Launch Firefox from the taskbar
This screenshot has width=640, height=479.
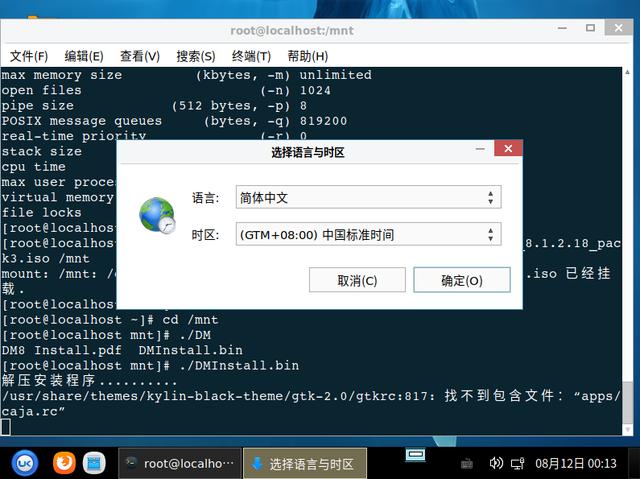[x=64, y=463]
